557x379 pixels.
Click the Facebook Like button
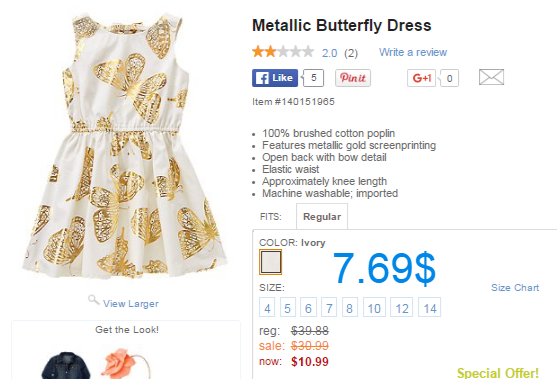pos(275,78)
